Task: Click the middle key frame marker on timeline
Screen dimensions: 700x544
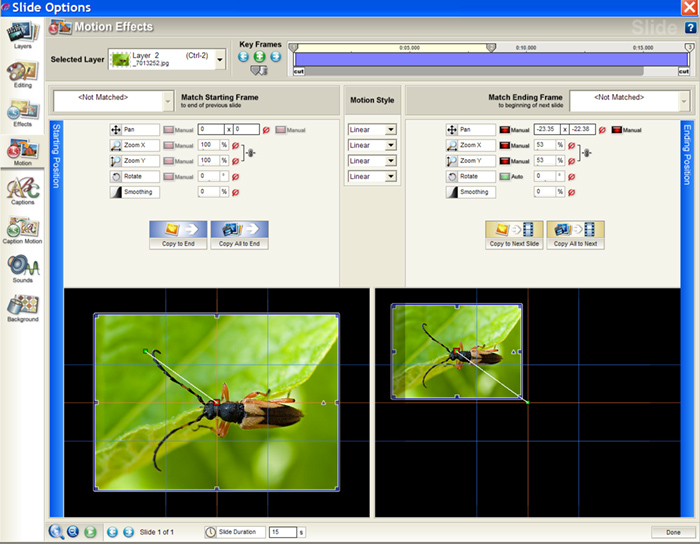Action: [491, 47]
